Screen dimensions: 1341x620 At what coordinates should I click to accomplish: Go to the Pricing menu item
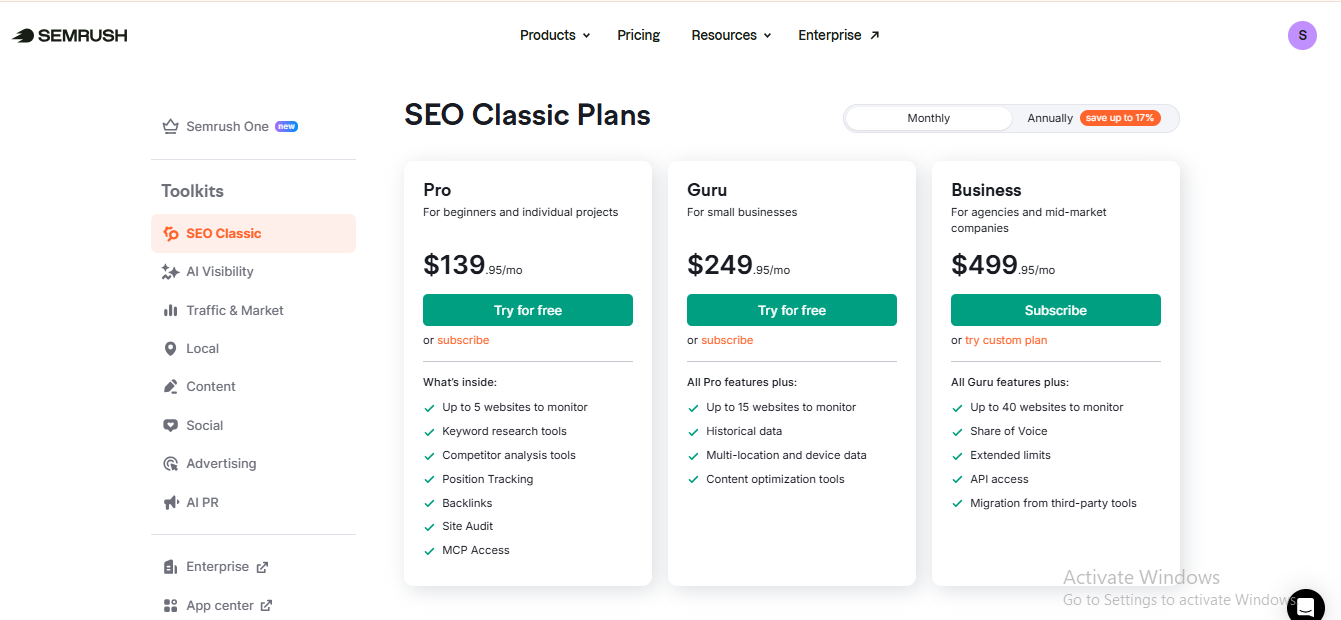pos(638,35)
